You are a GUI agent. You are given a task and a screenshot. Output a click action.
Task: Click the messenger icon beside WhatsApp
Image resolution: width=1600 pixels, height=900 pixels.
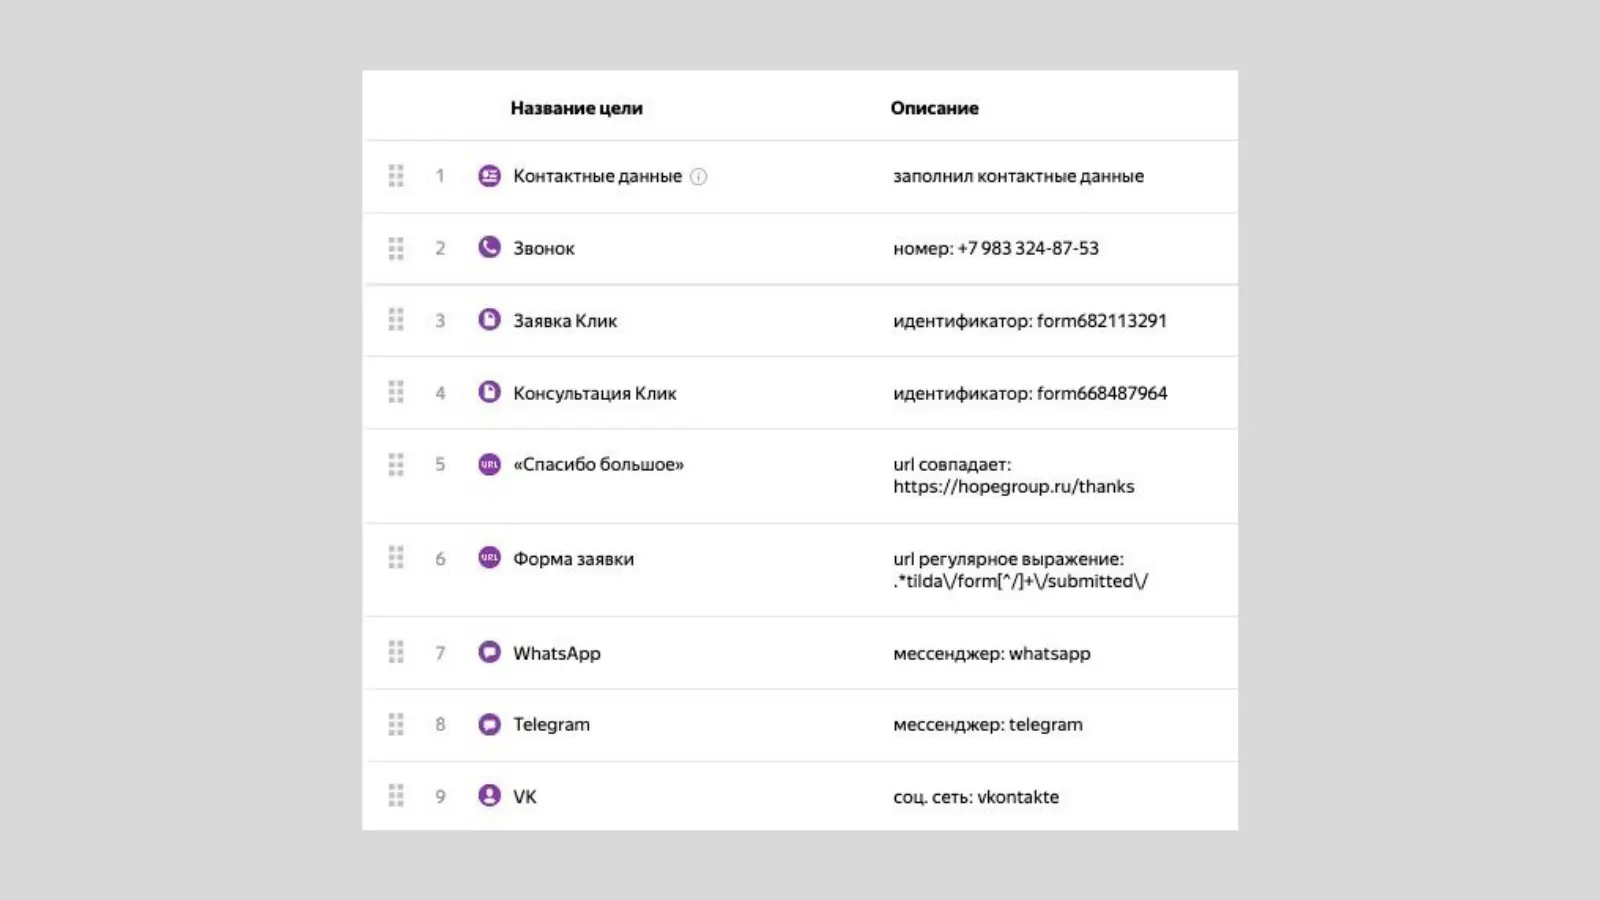coord(489,652)
